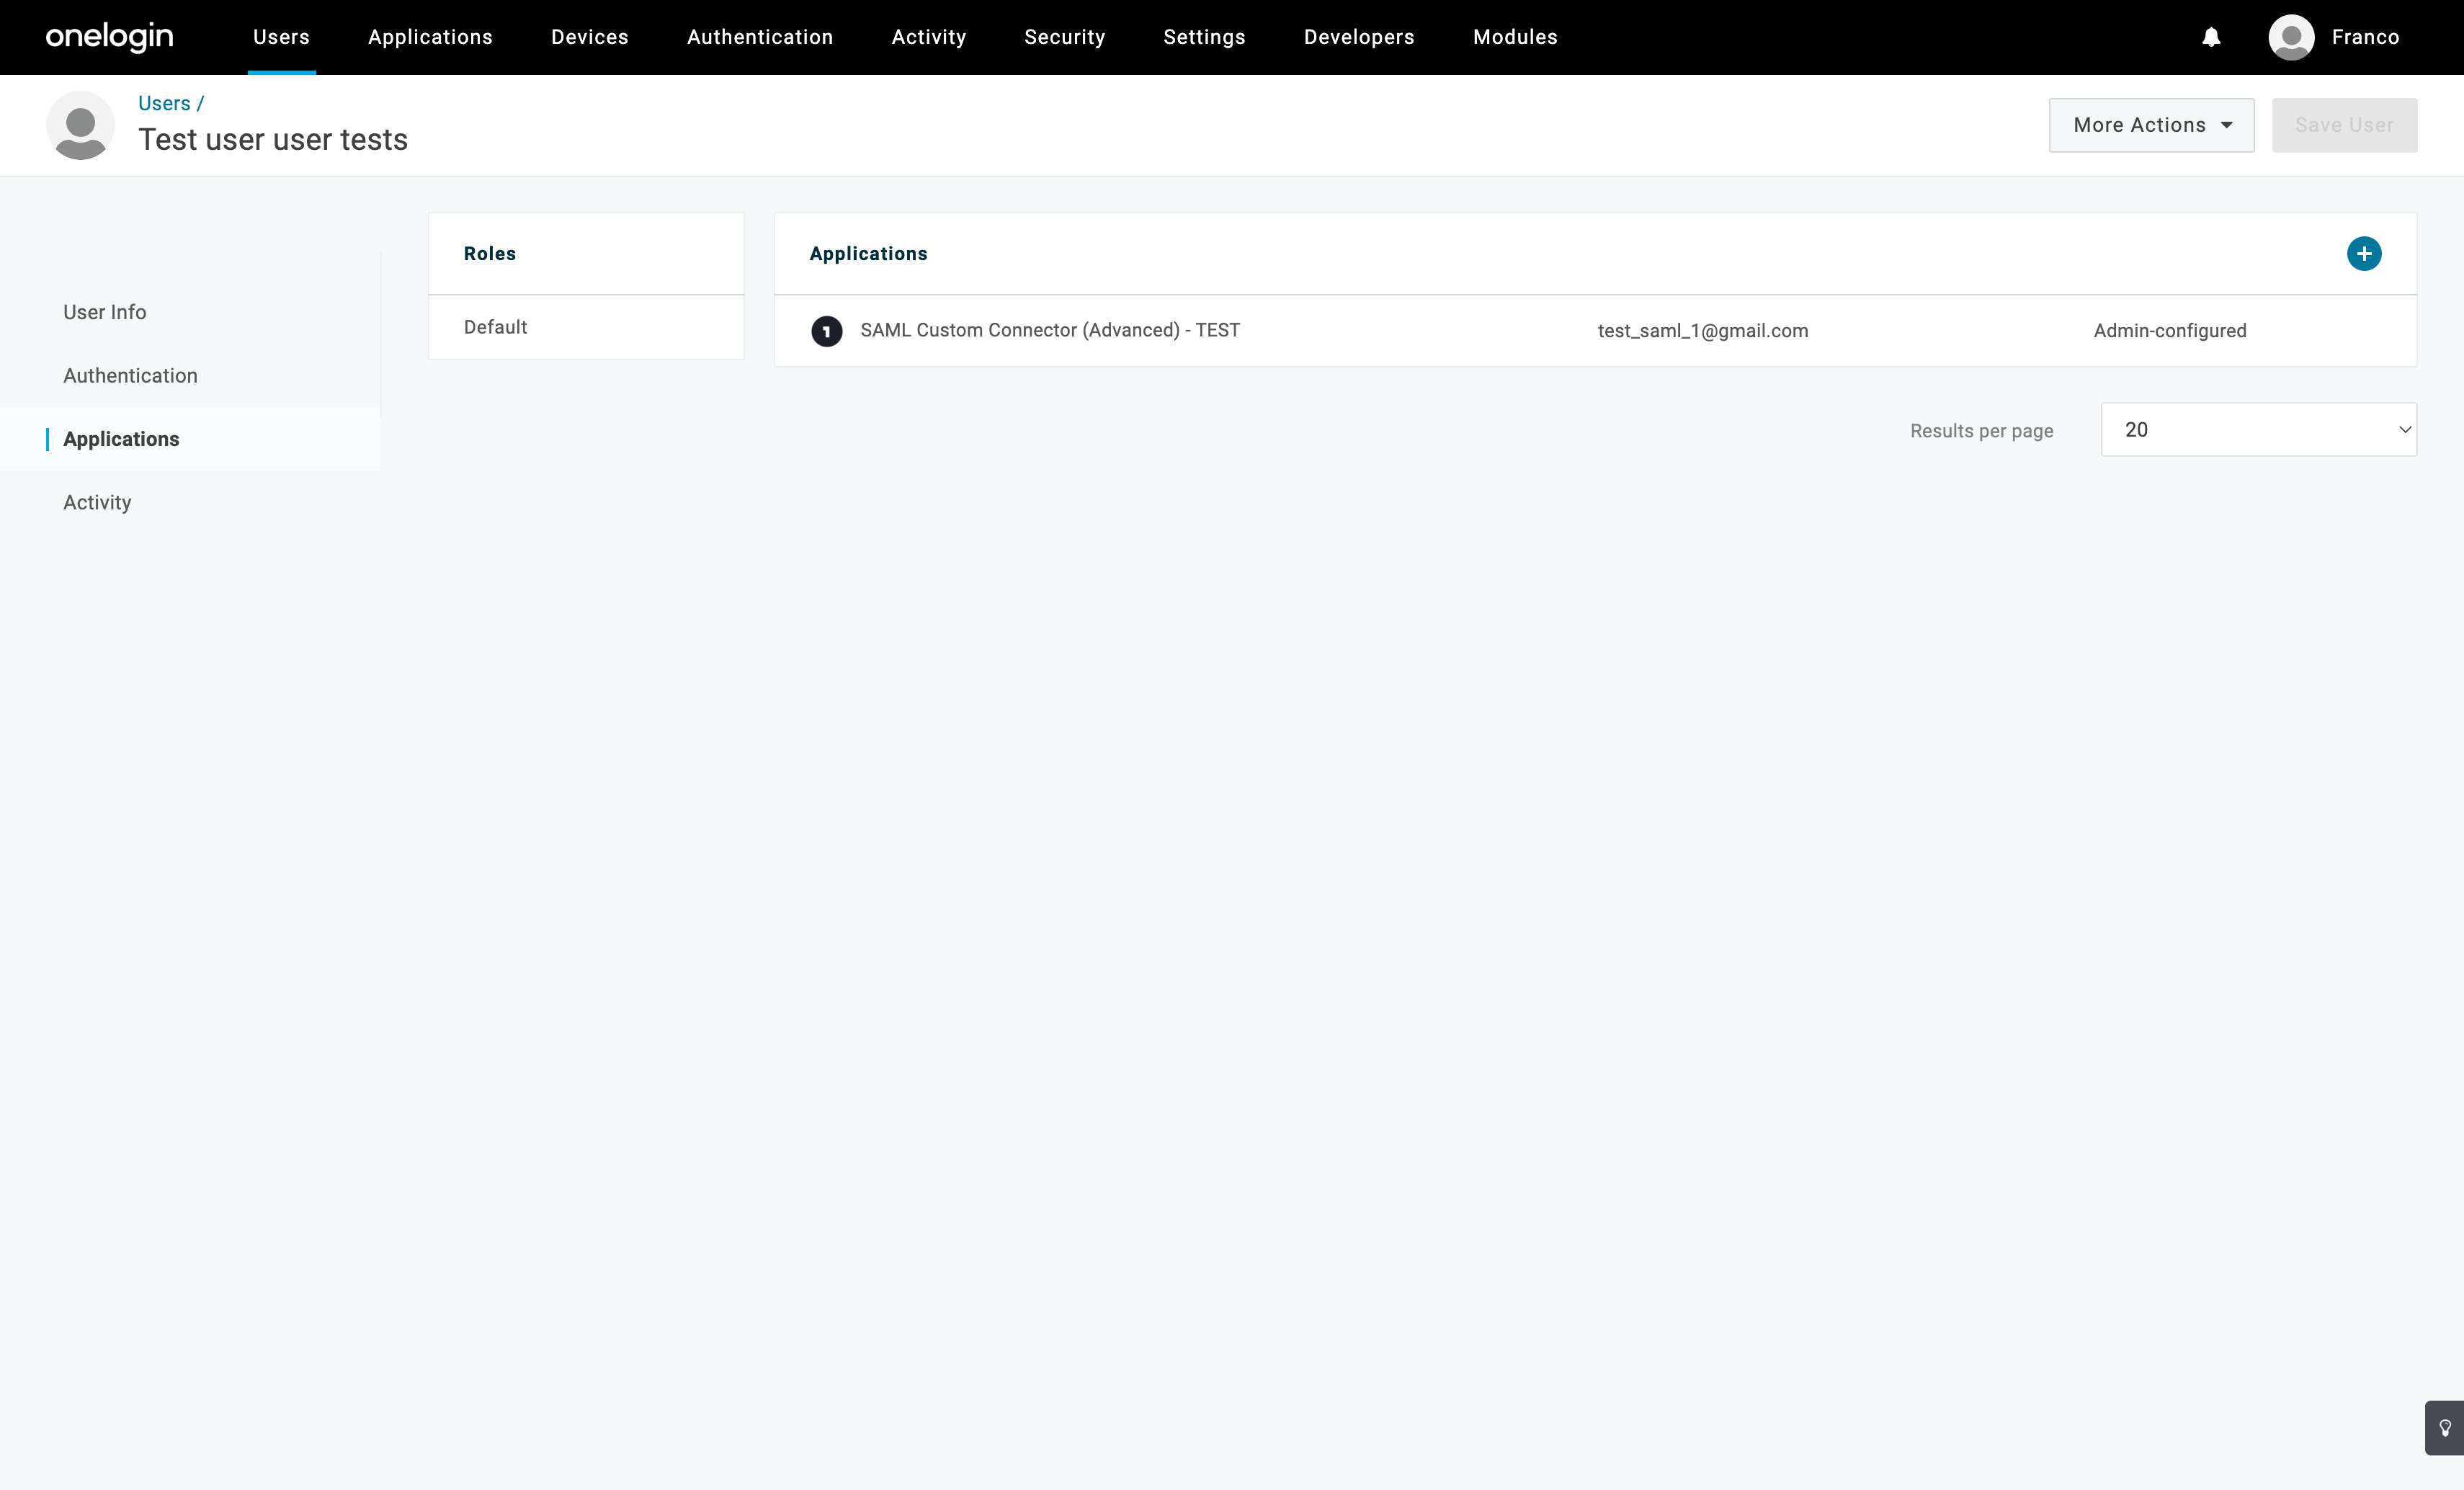Image resolution: width=2464 pixels, height=1490 pixels.
Task: Select the Activity side tab
Action: pos(97,503)
